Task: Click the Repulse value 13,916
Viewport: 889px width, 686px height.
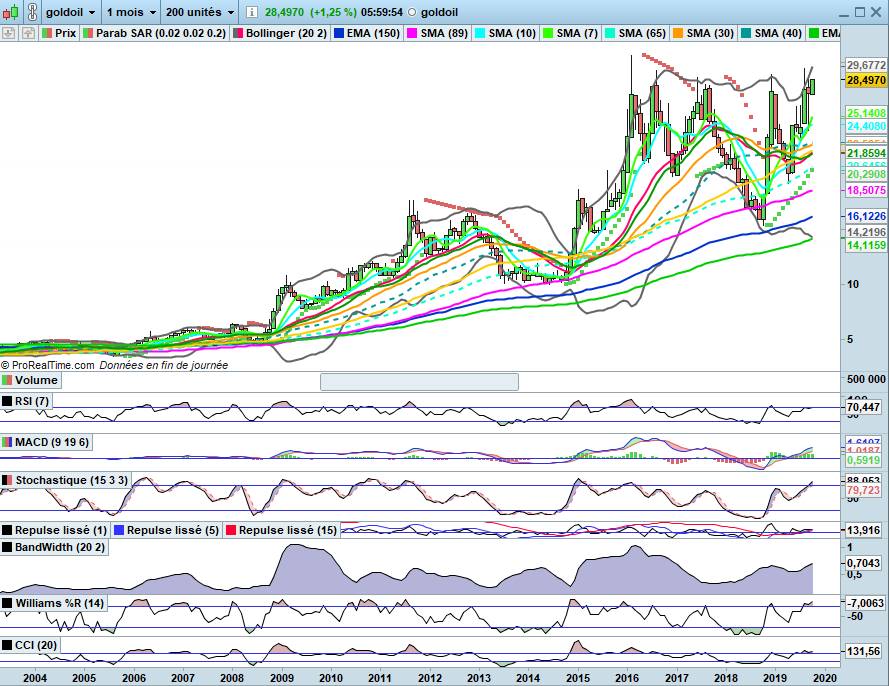Action: coord(863,531)
